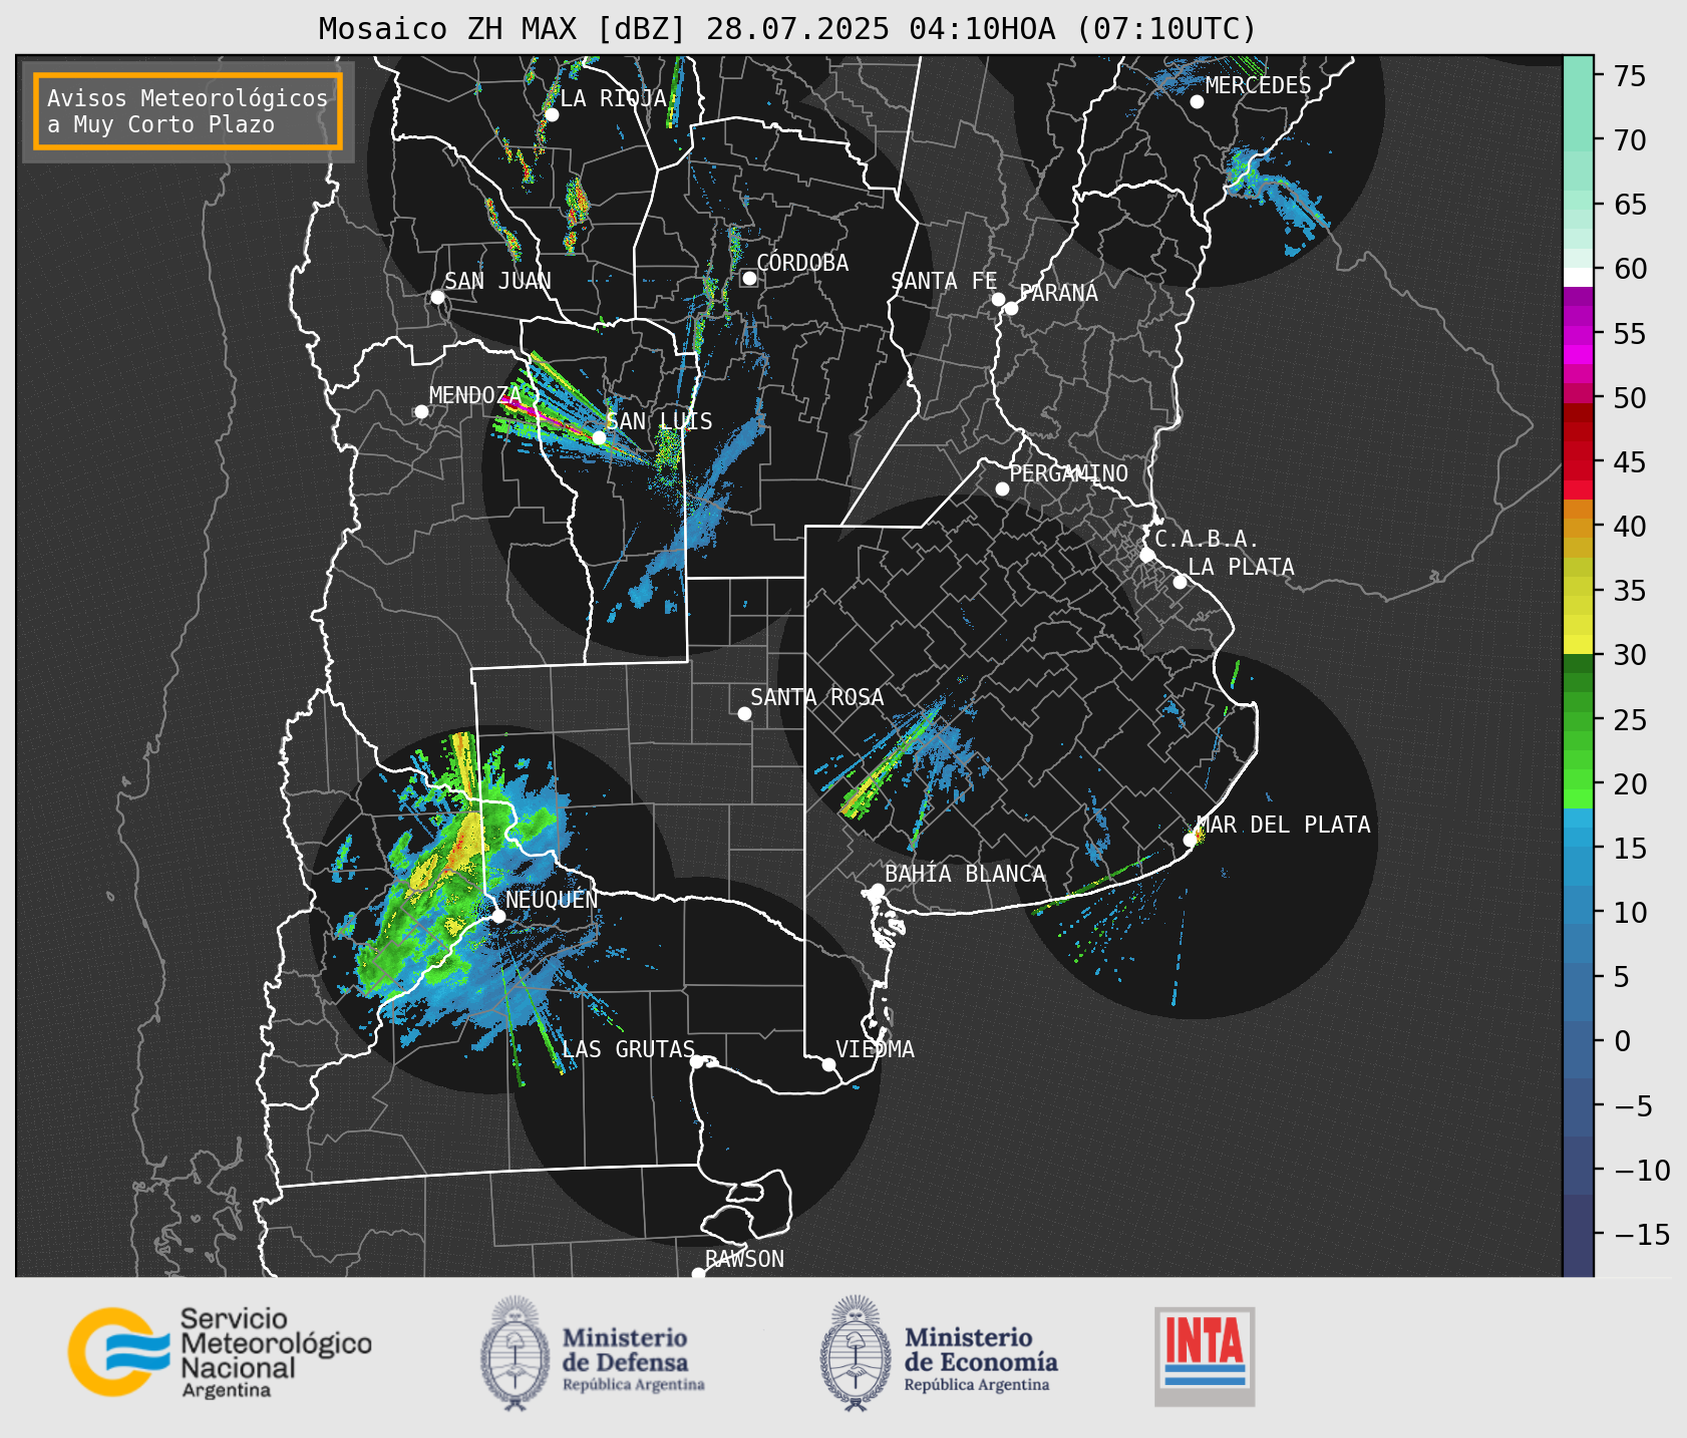Click the CÓRDOBA label
This screenshot has height=1438, width=1687.
(802, 263)
